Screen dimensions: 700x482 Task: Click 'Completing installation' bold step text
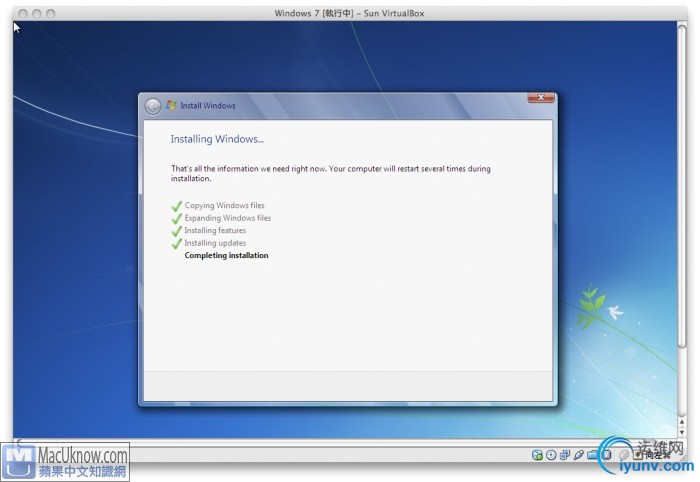pyautogui.click(x=226, y=255)
